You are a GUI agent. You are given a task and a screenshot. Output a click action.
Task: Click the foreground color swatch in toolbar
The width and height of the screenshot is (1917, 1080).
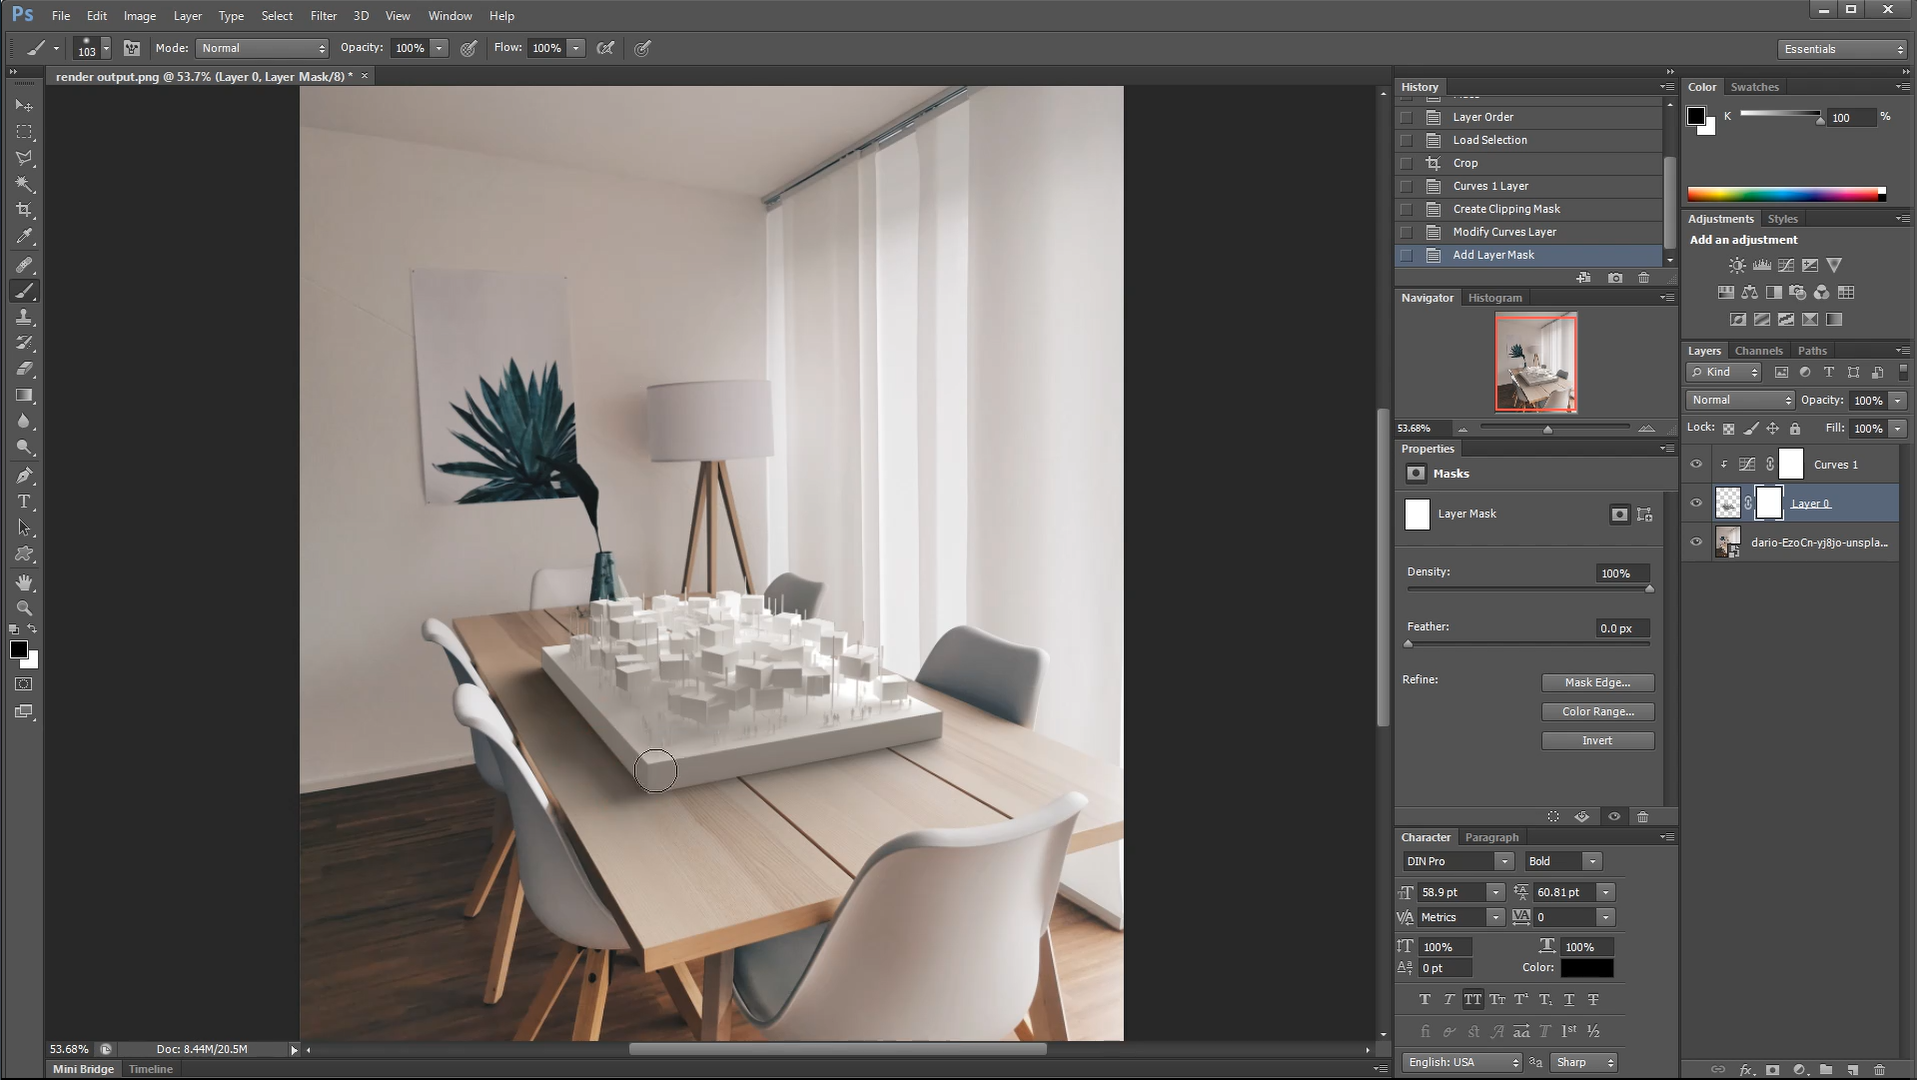(18, 650)
